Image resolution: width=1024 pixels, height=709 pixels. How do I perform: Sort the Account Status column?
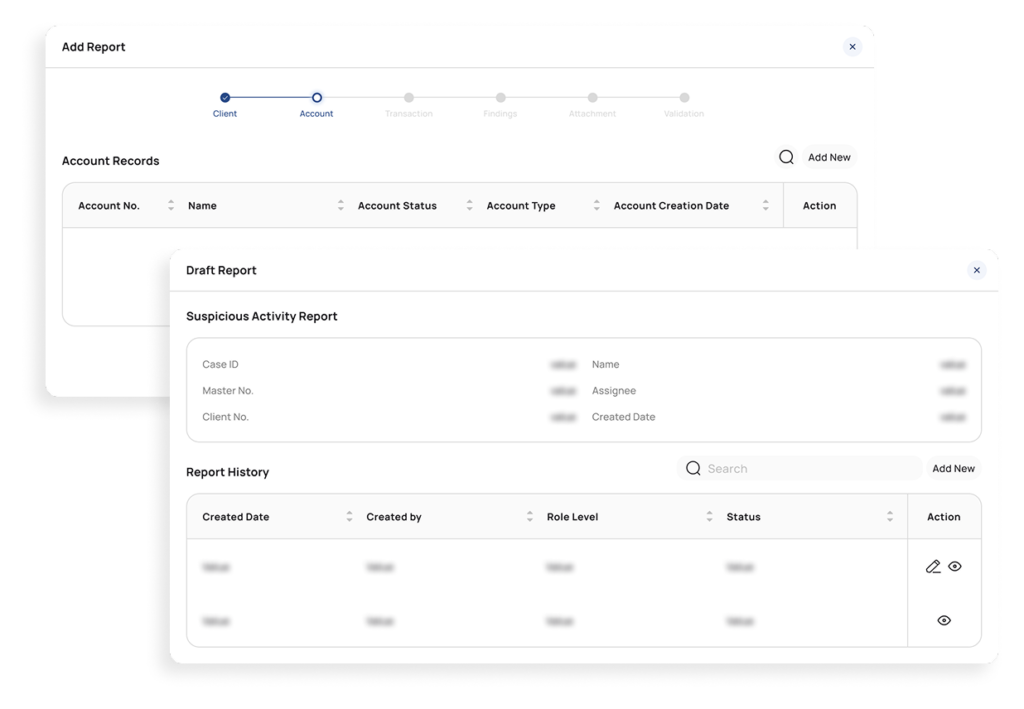468,204
